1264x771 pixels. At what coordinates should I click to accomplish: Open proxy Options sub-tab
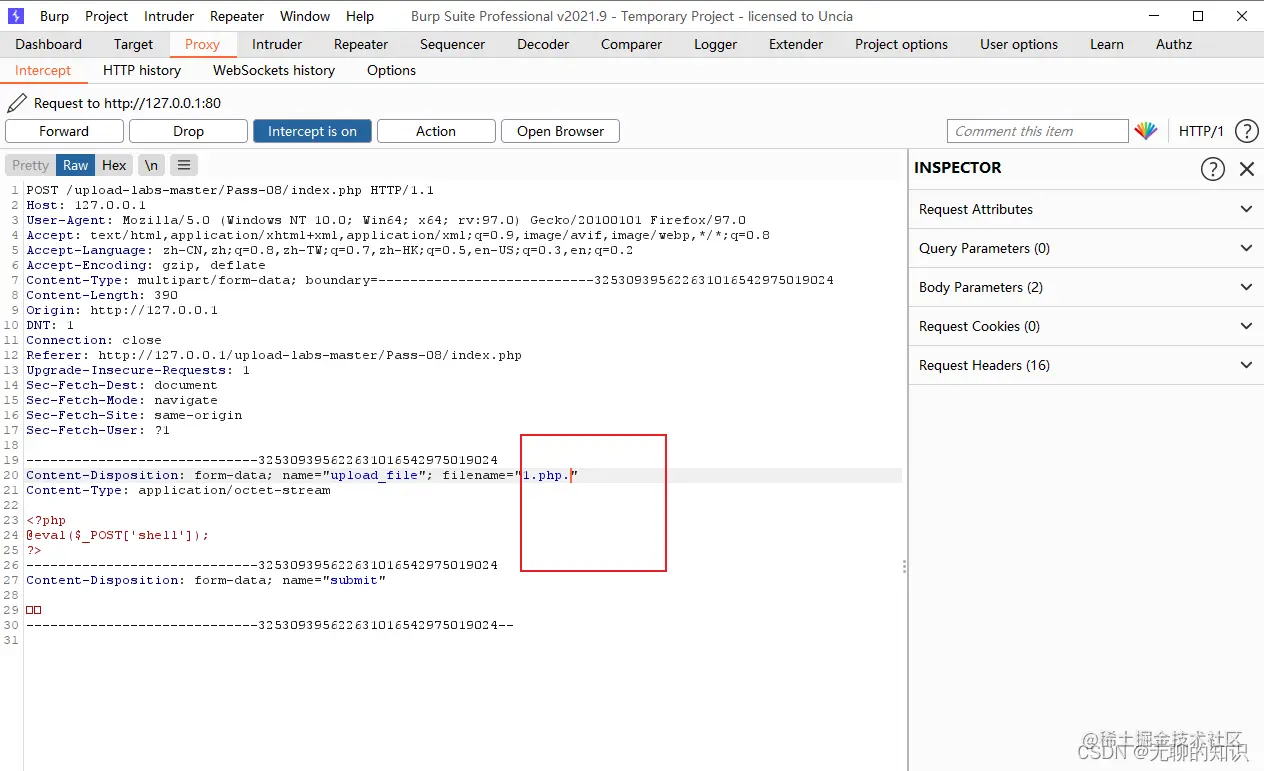(x=391, y=70)
